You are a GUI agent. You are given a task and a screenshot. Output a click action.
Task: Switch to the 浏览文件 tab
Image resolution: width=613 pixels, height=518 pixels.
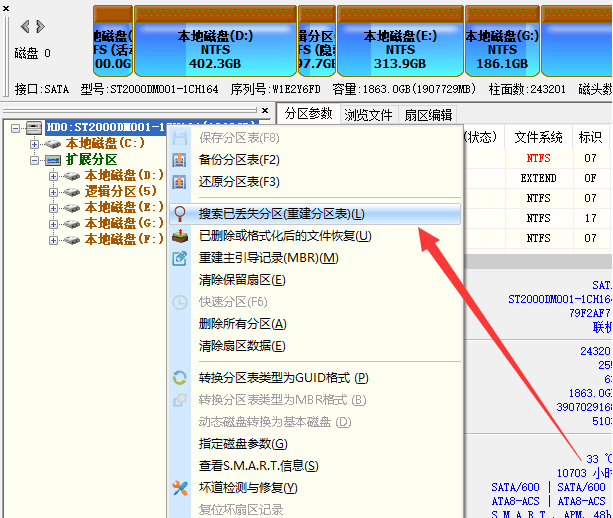[369, 115]
